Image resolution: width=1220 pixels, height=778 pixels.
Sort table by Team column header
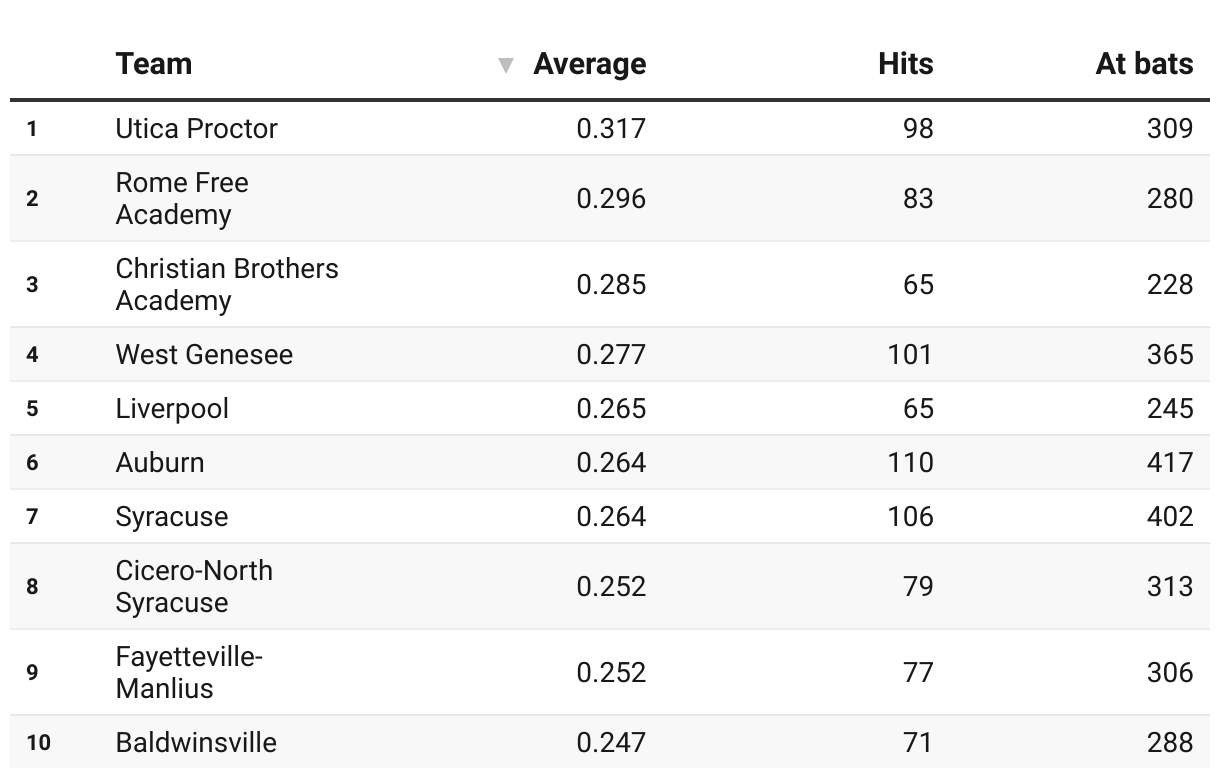(154, 64)
